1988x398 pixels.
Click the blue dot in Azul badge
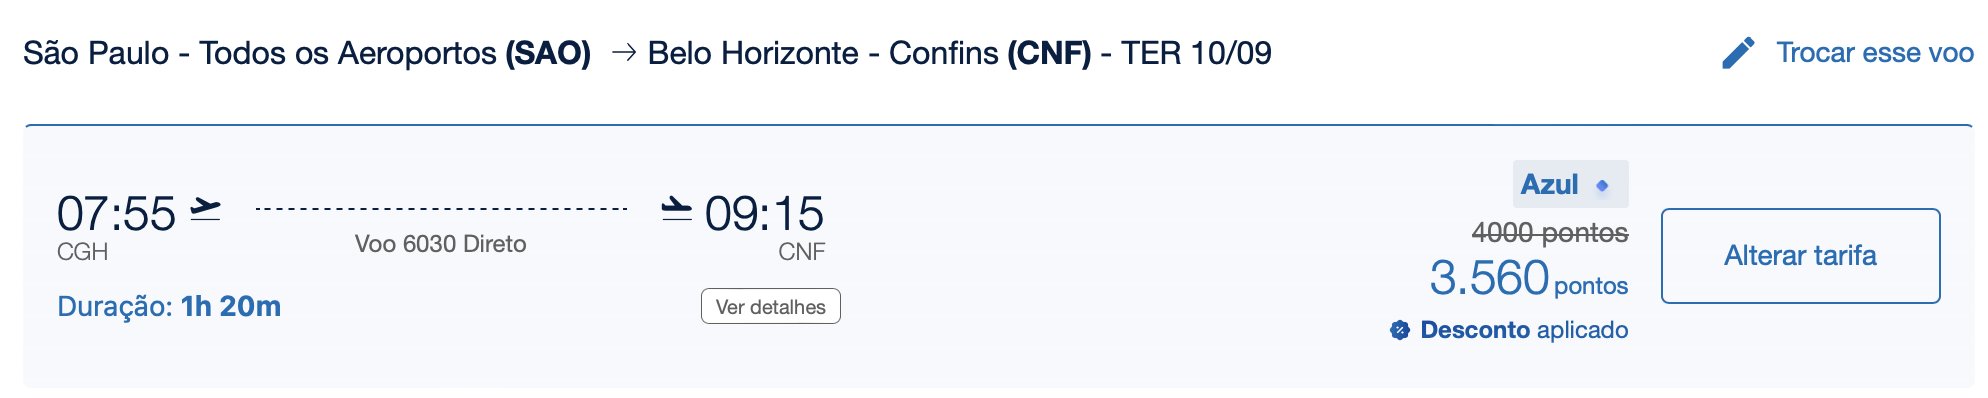(x=1602, y=186)
